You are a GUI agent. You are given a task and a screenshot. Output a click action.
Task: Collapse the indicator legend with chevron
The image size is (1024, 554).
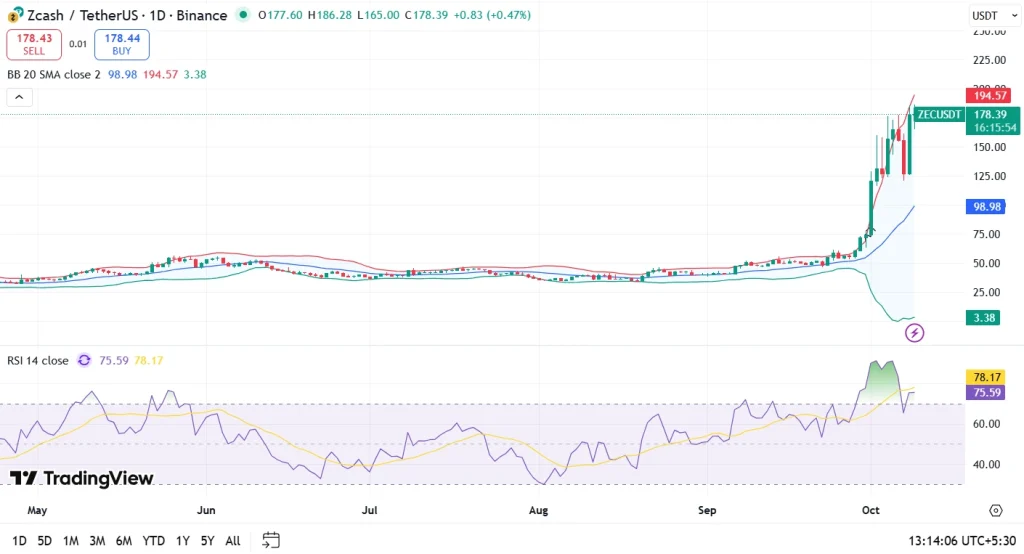point(19,97)
